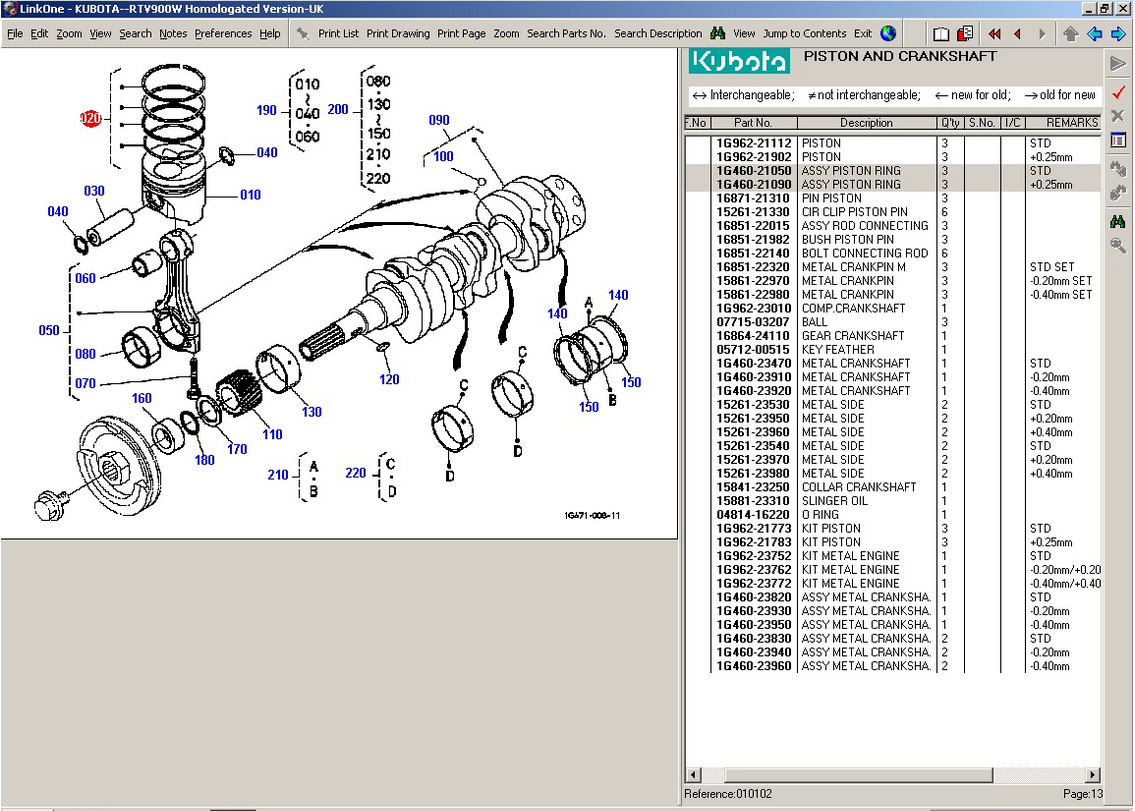Click the gray next page arrow
This screenshot has height=811, width=1135.
point(1042,34)
